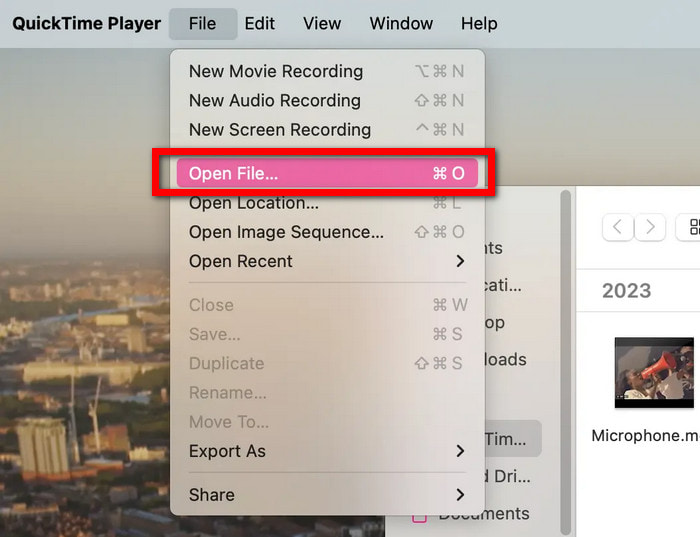Choose New Audio Recording

point(327,100)
